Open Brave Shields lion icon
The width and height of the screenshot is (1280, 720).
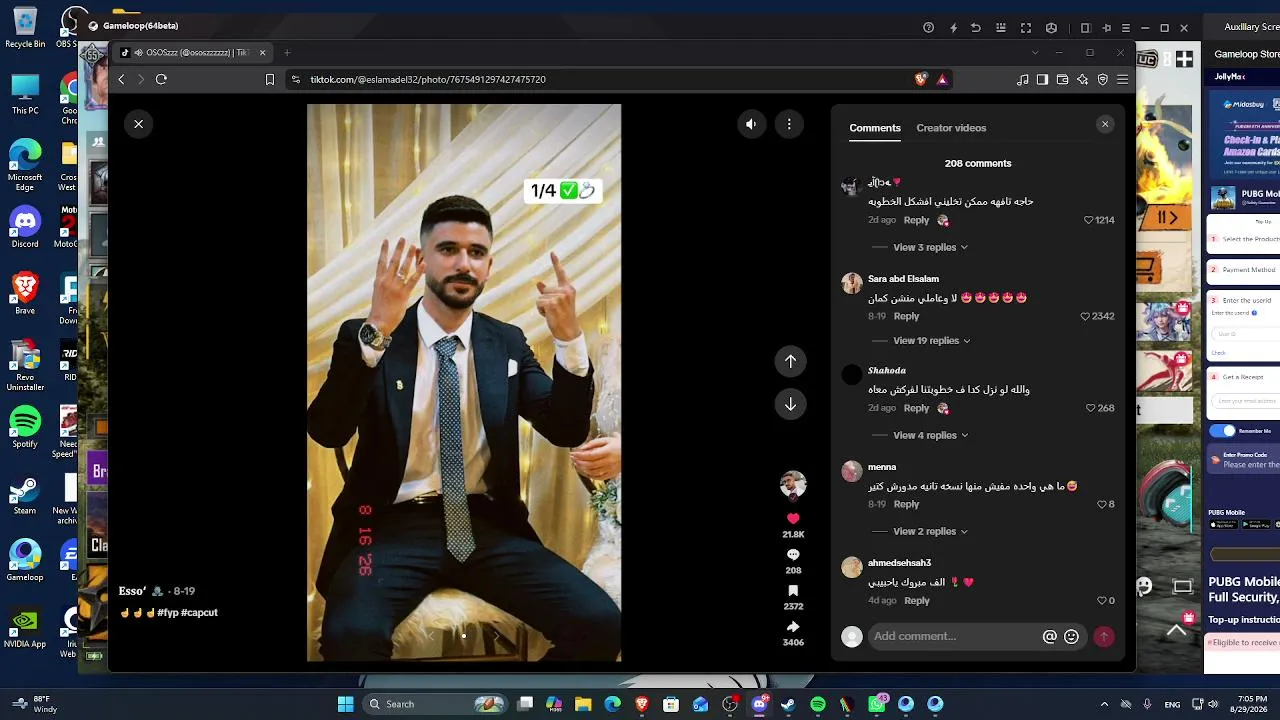921,79
